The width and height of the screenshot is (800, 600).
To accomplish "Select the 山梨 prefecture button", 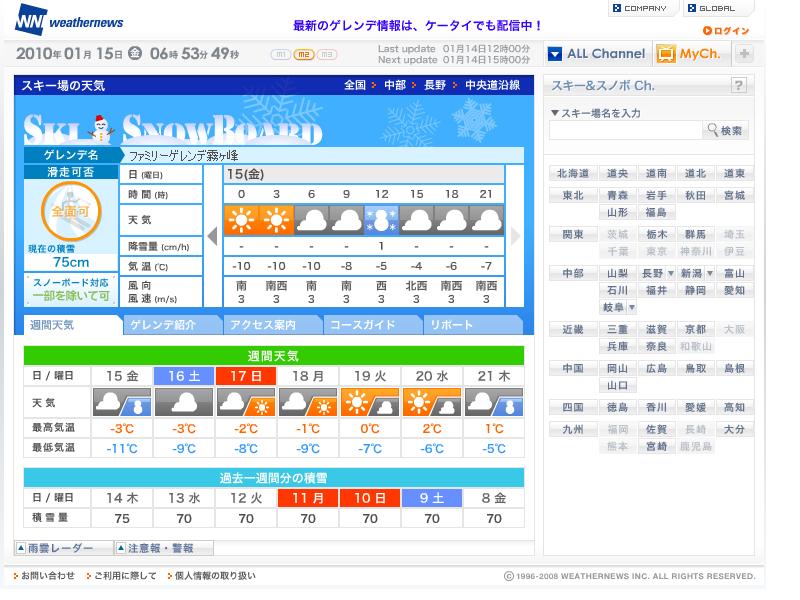I will click(x=617, y=273).
